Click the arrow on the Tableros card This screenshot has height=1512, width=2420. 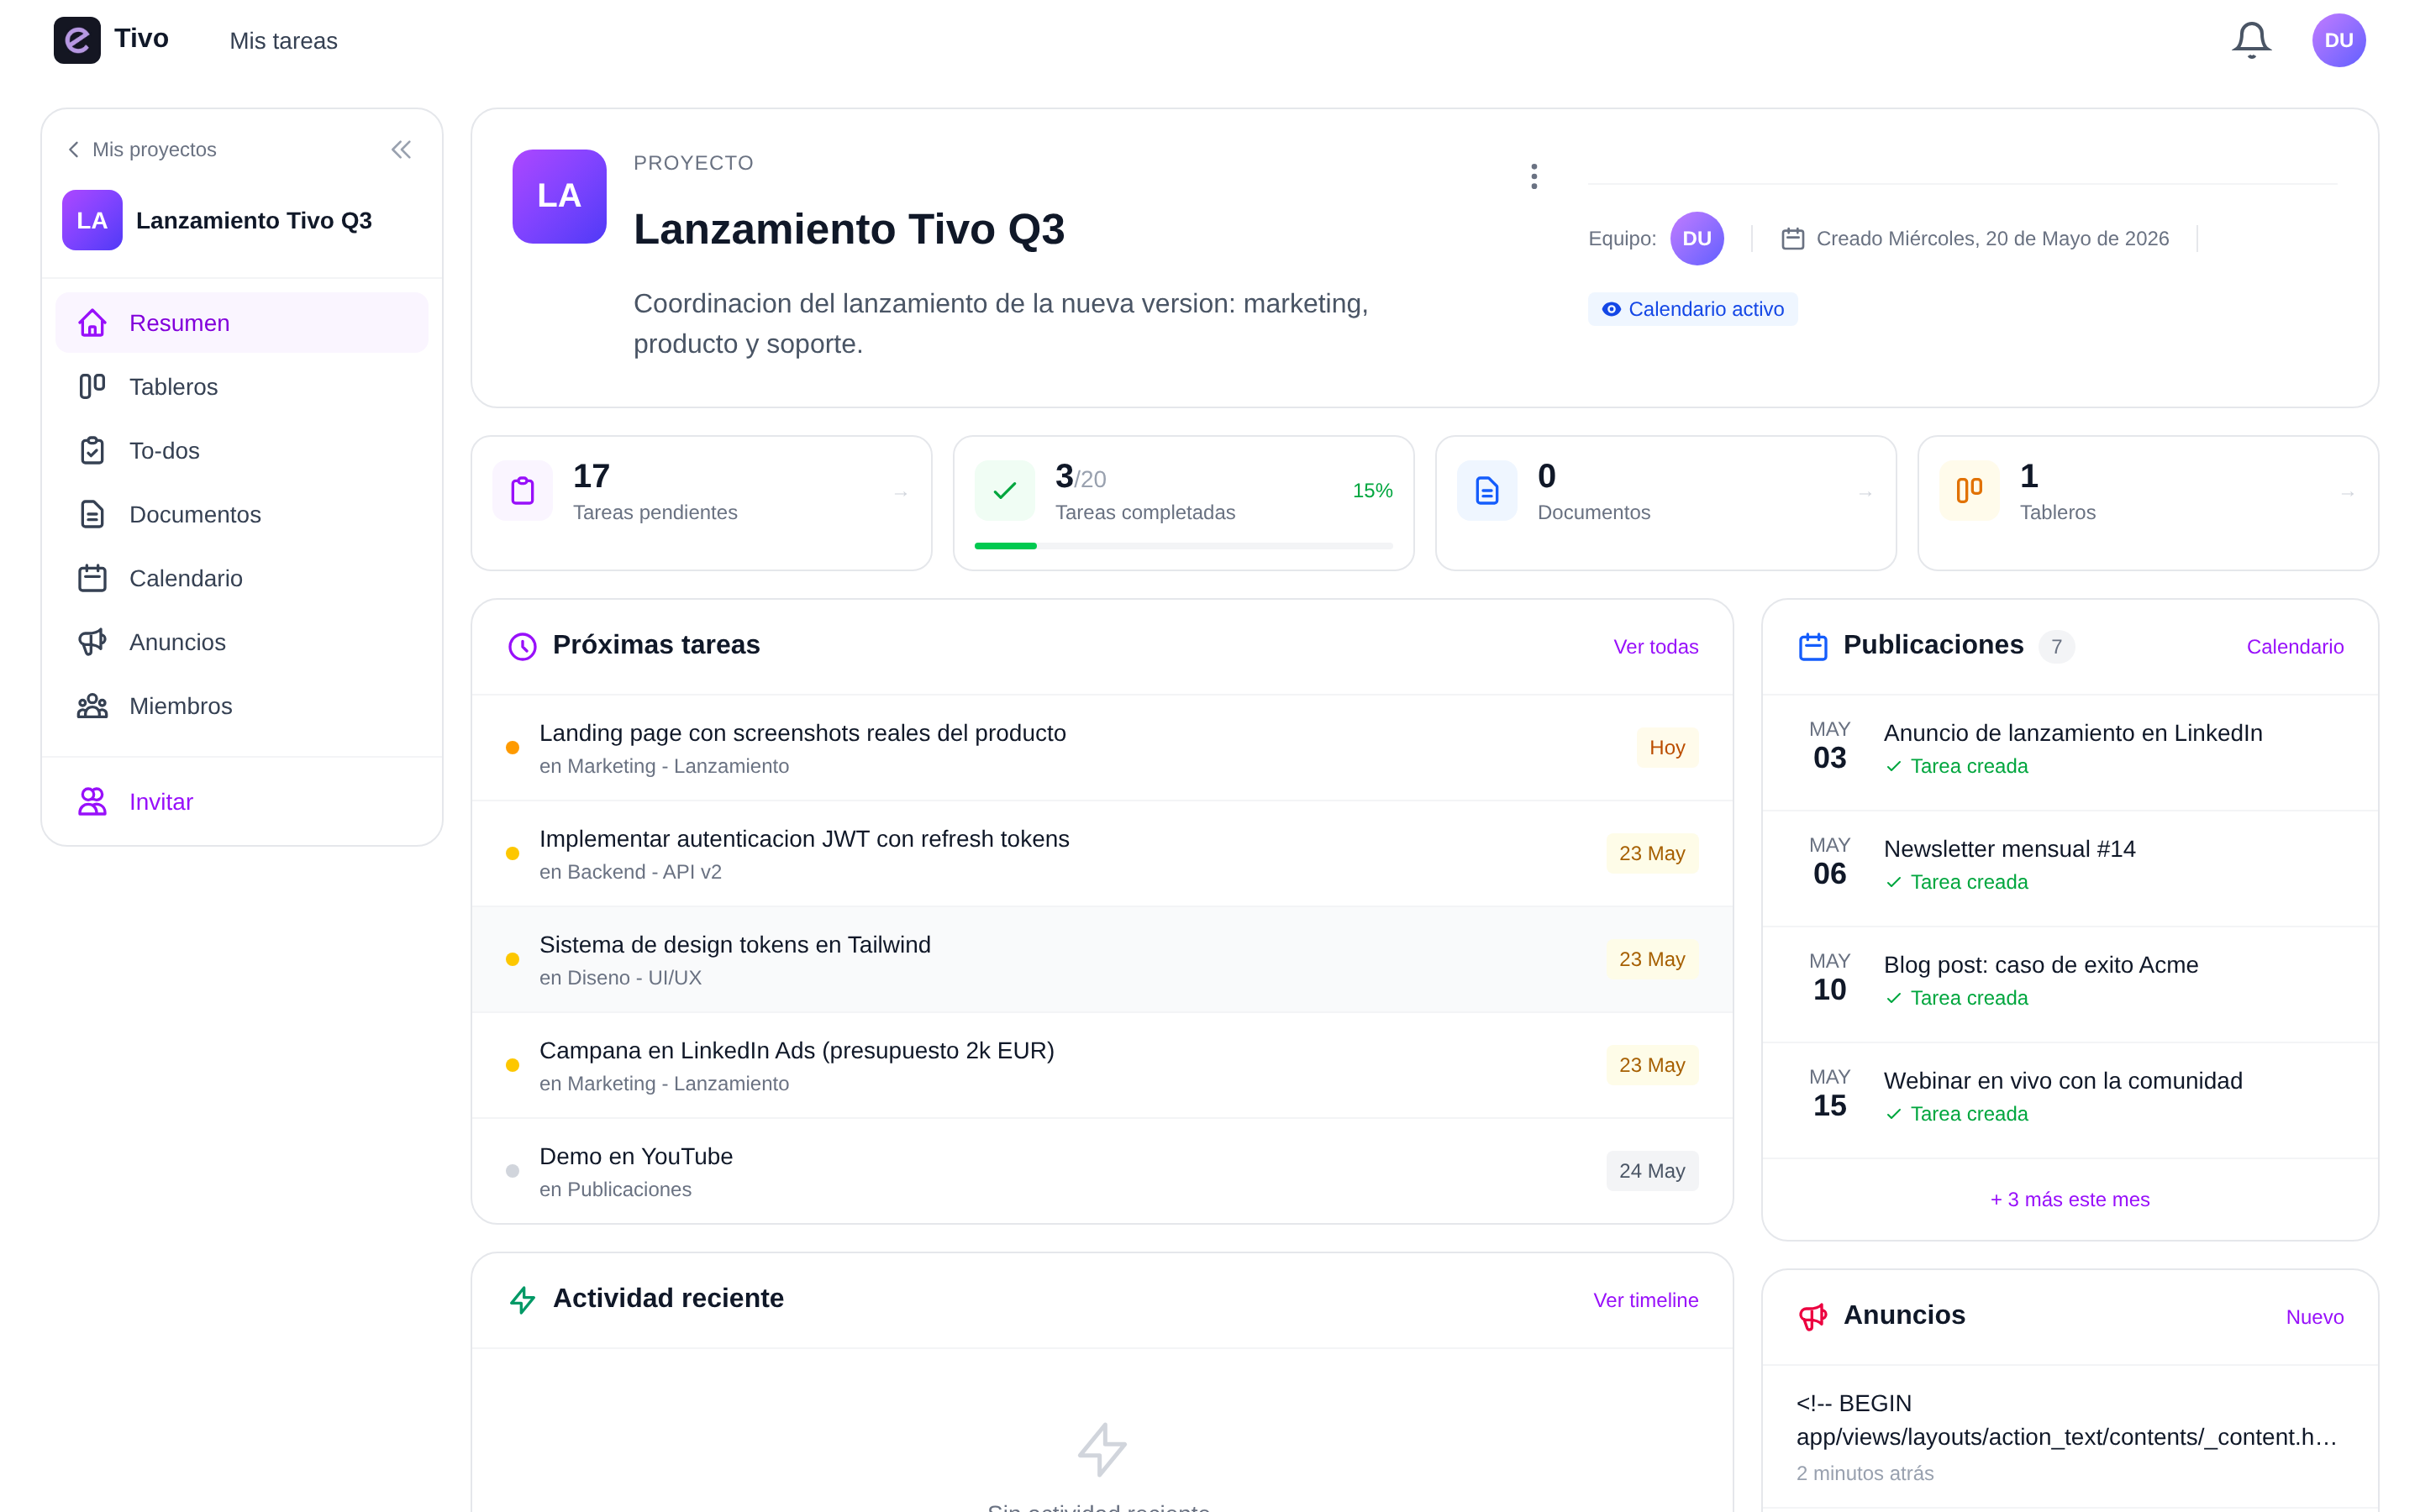coord(2346,493)
